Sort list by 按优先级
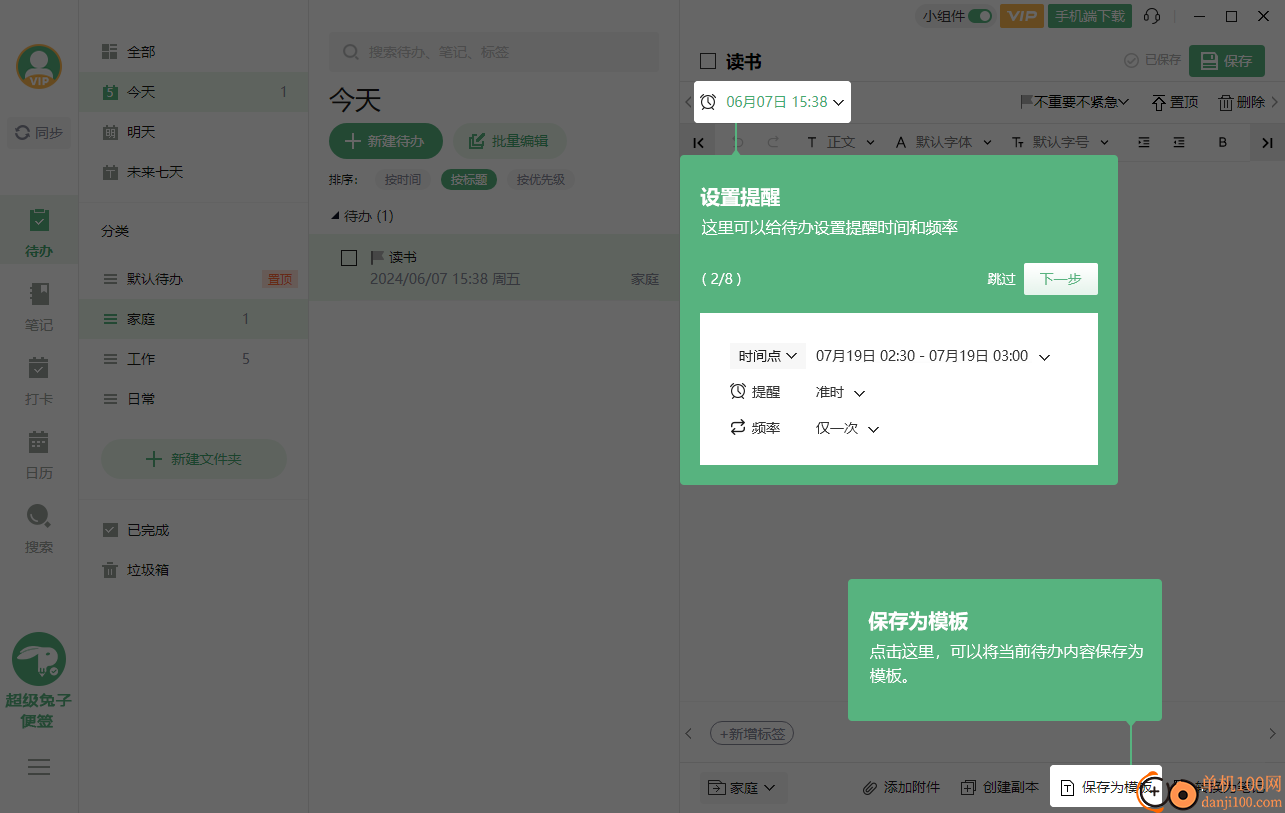 point(541,180)
